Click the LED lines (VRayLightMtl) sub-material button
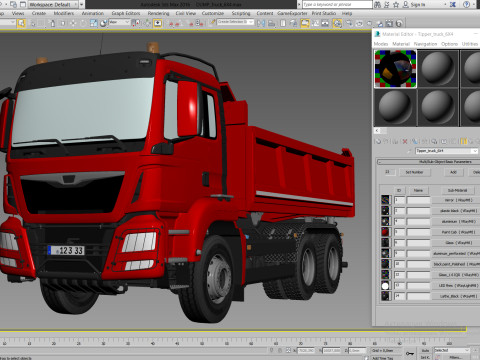This screenshot has width=480, height=360. tap(458, 285)
